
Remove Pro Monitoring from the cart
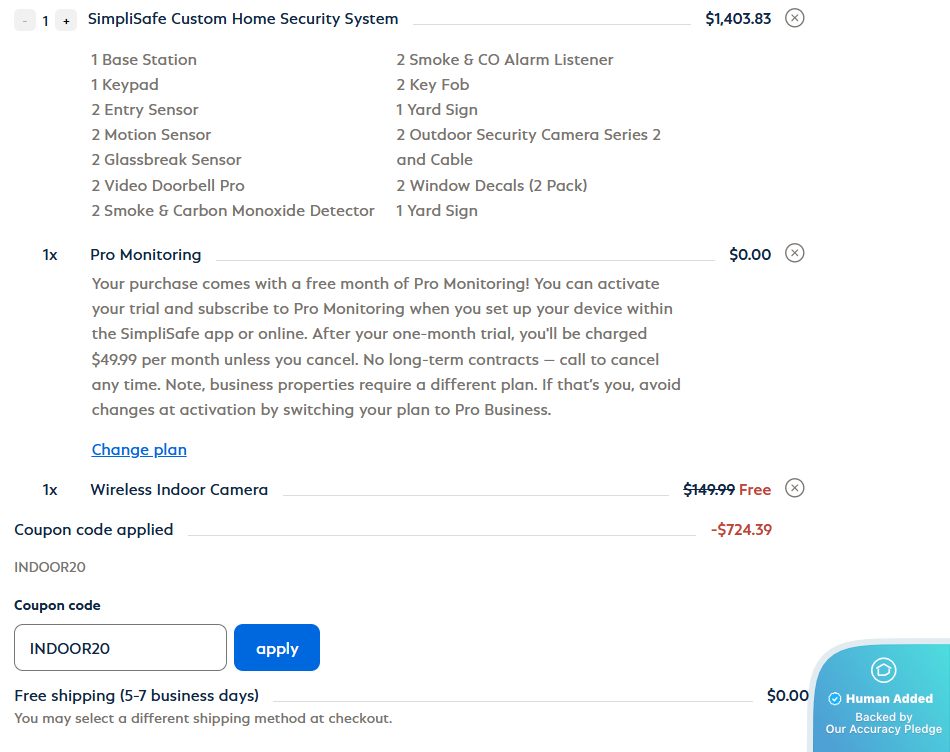click(794, 253)
